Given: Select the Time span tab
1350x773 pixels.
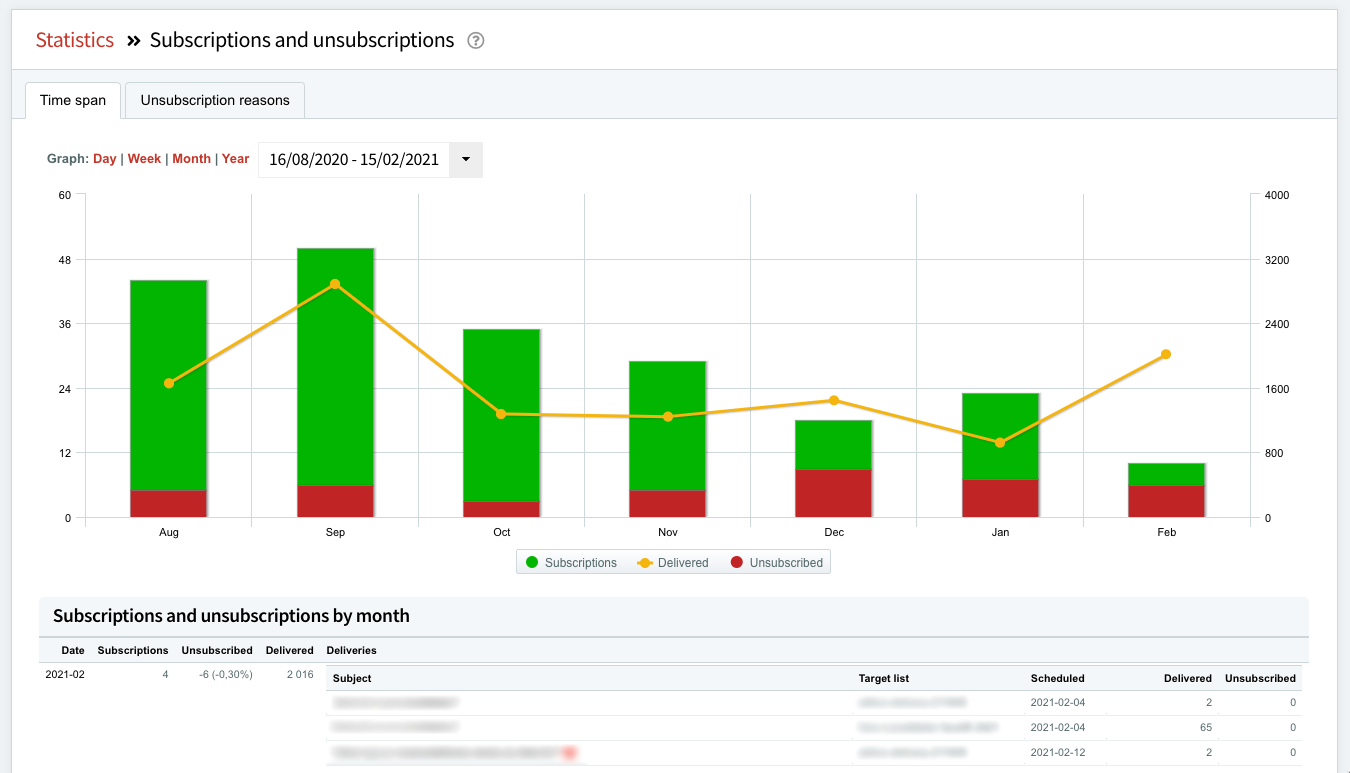Looking at the screenshot, I should [72, 100].
